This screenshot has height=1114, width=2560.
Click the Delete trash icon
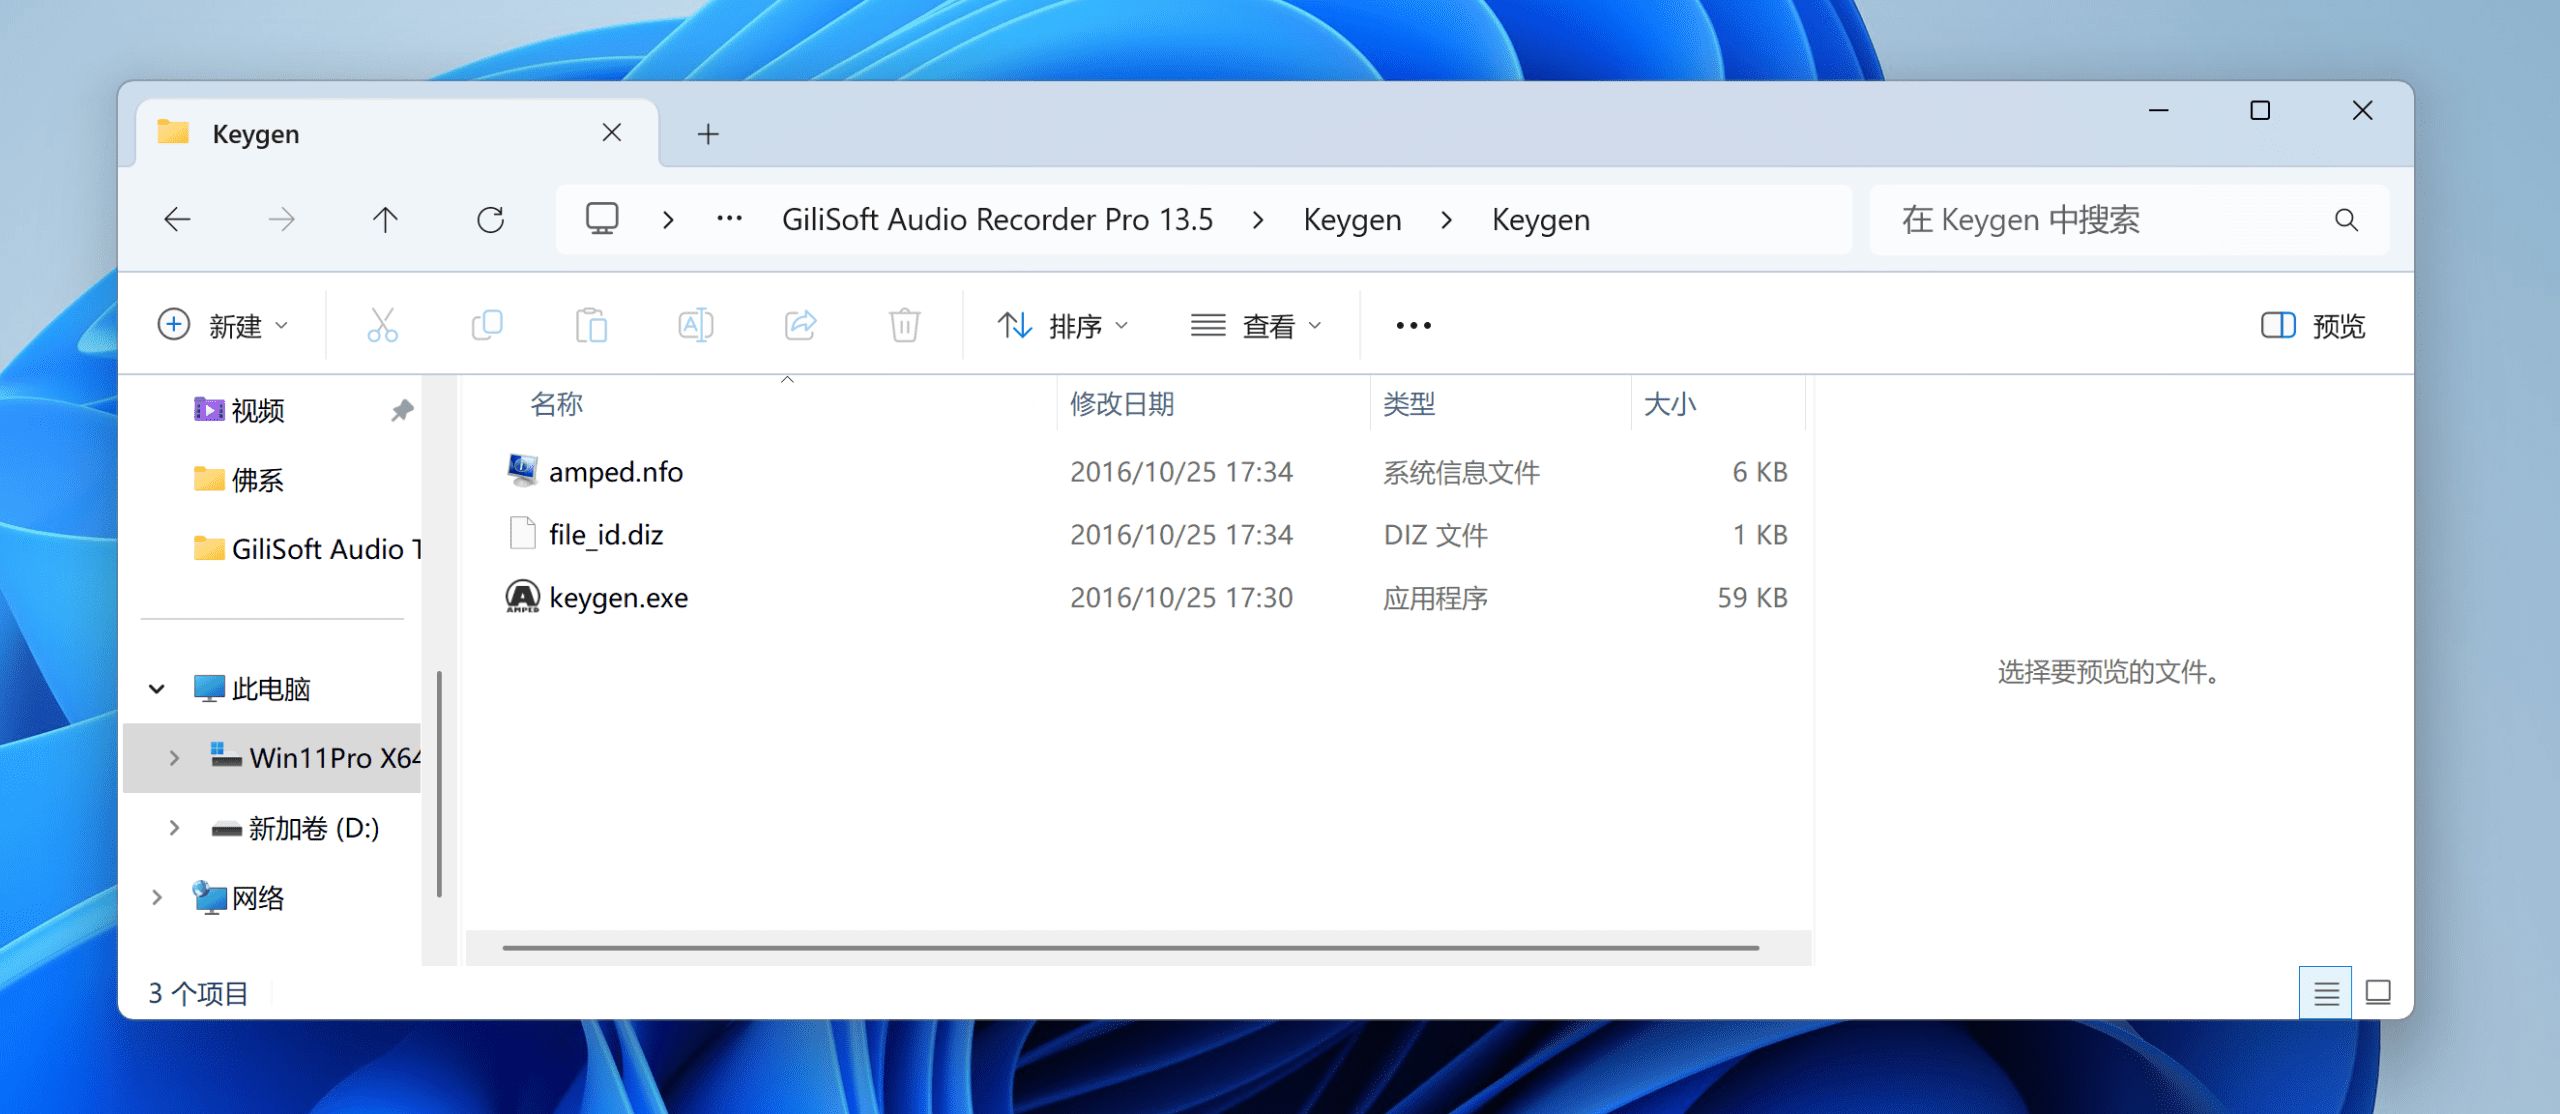(x=904, y=325)
